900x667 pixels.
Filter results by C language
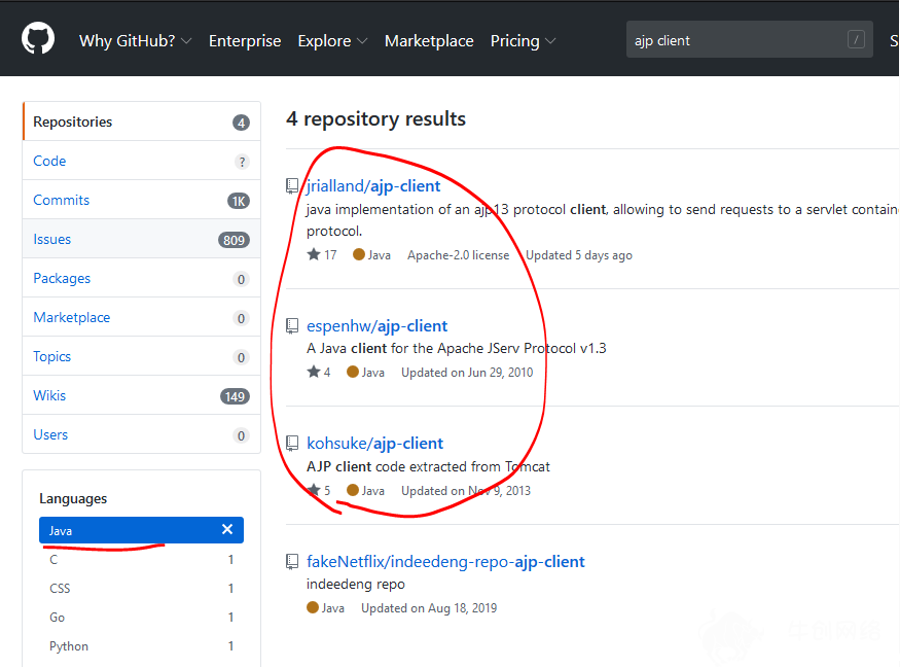(x=141, y=559)
